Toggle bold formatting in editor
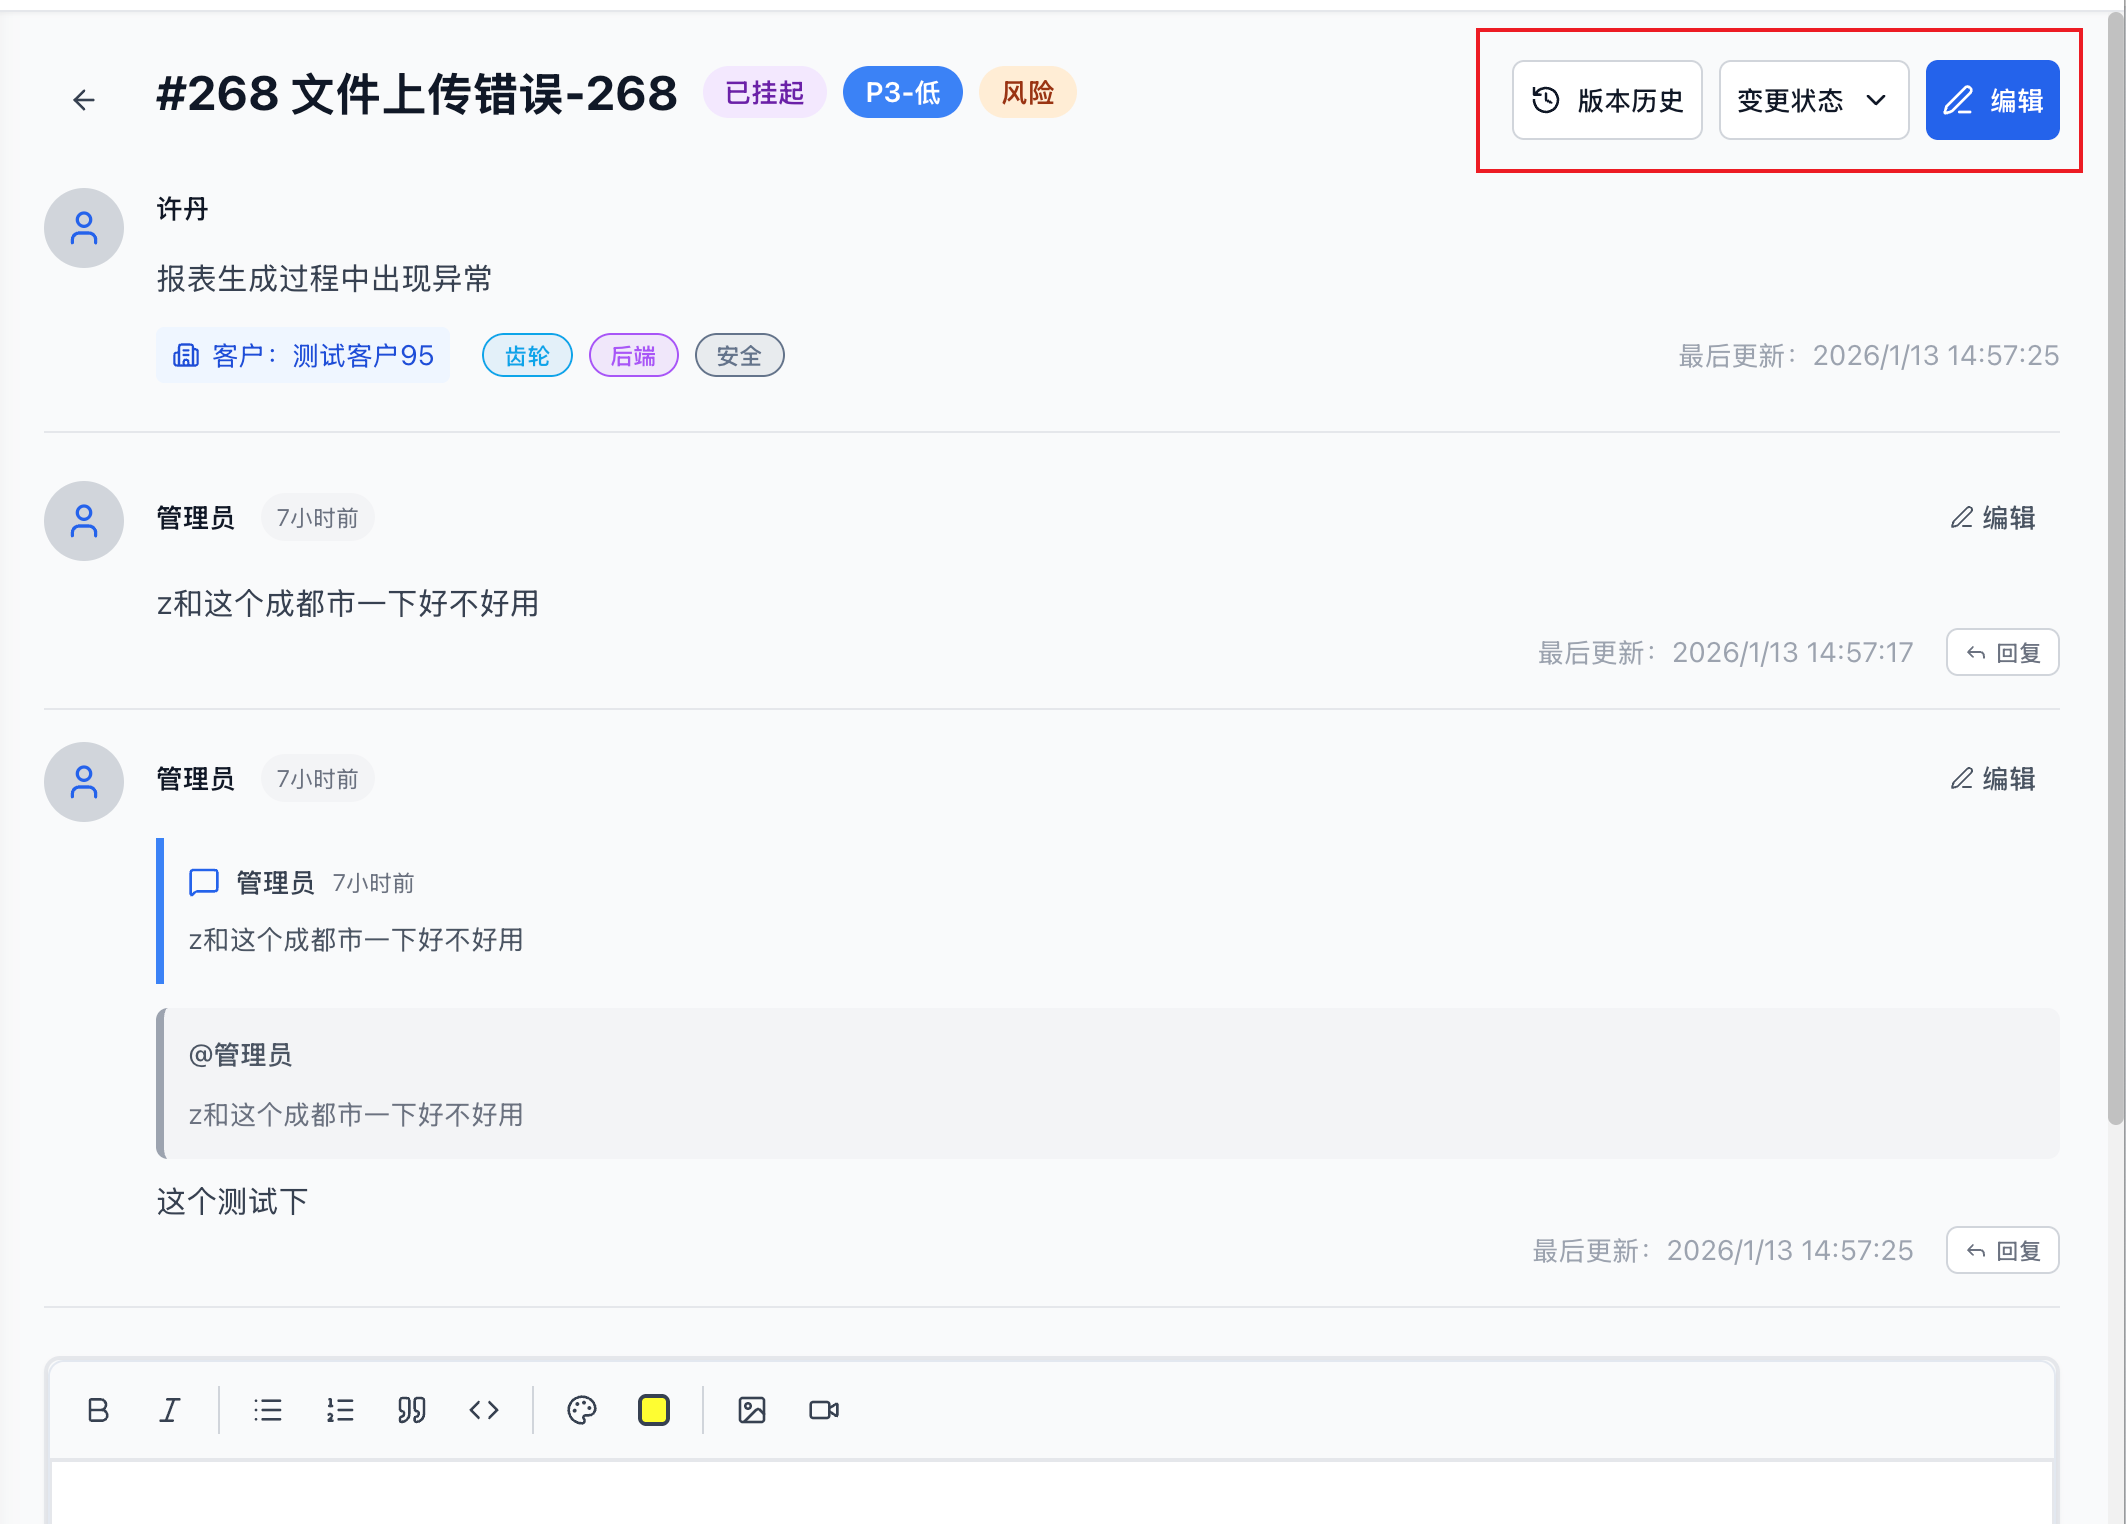This screenshot has width=2126, height=1524. click(x=98, y=1410)
